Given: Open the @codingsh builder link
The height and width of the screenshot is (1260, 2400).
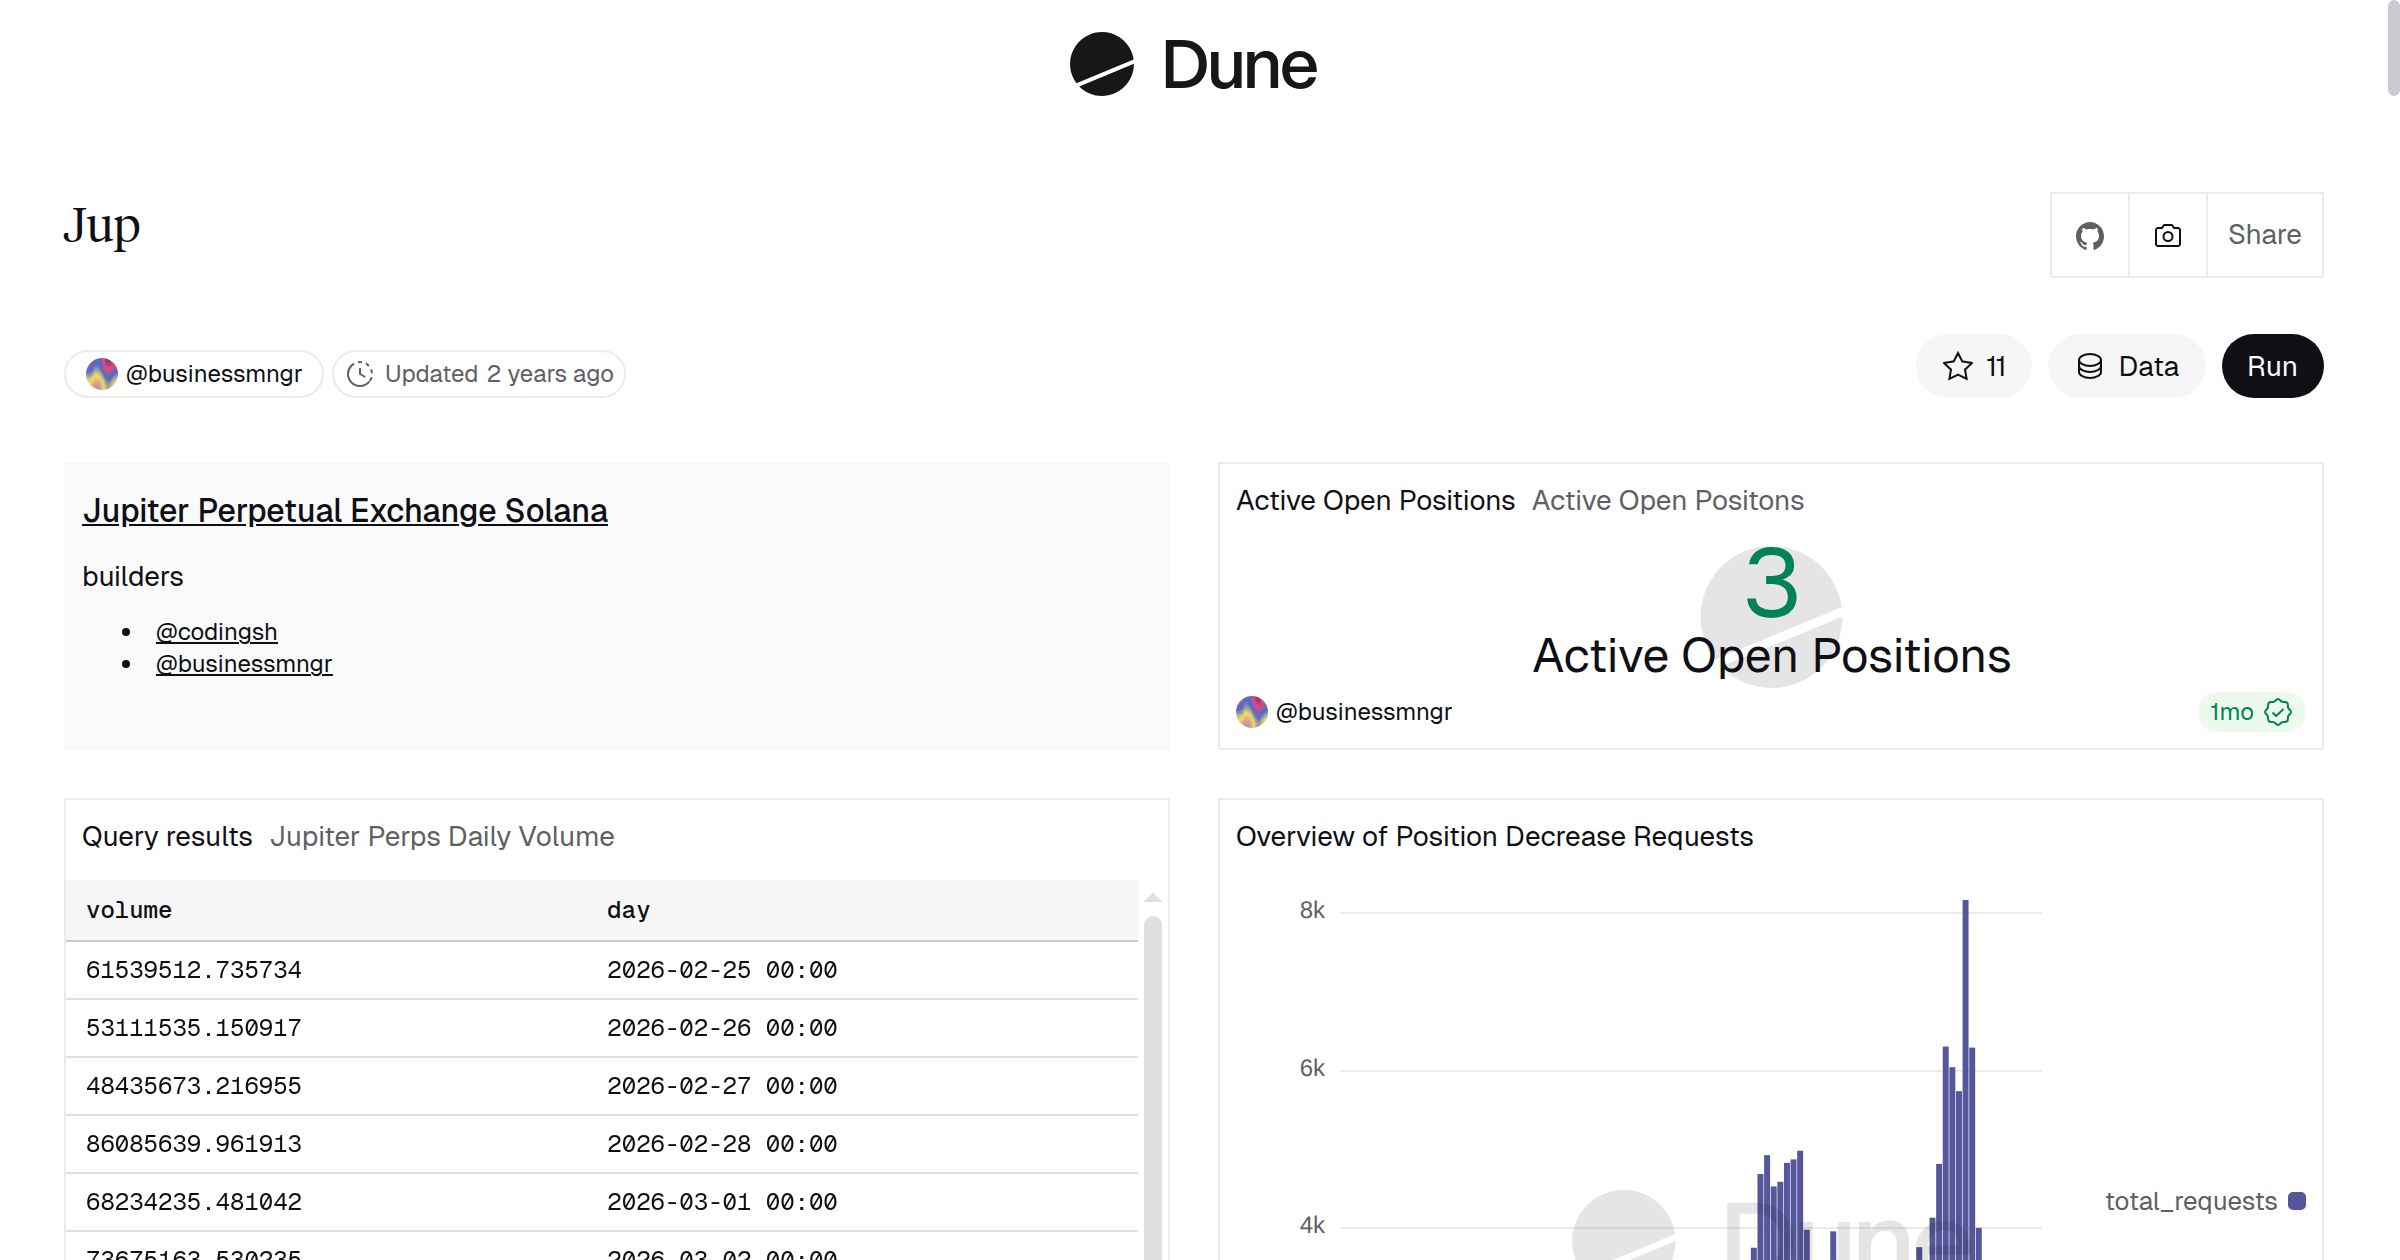Looking at the screenshot, I should click(x=216, y=632).
